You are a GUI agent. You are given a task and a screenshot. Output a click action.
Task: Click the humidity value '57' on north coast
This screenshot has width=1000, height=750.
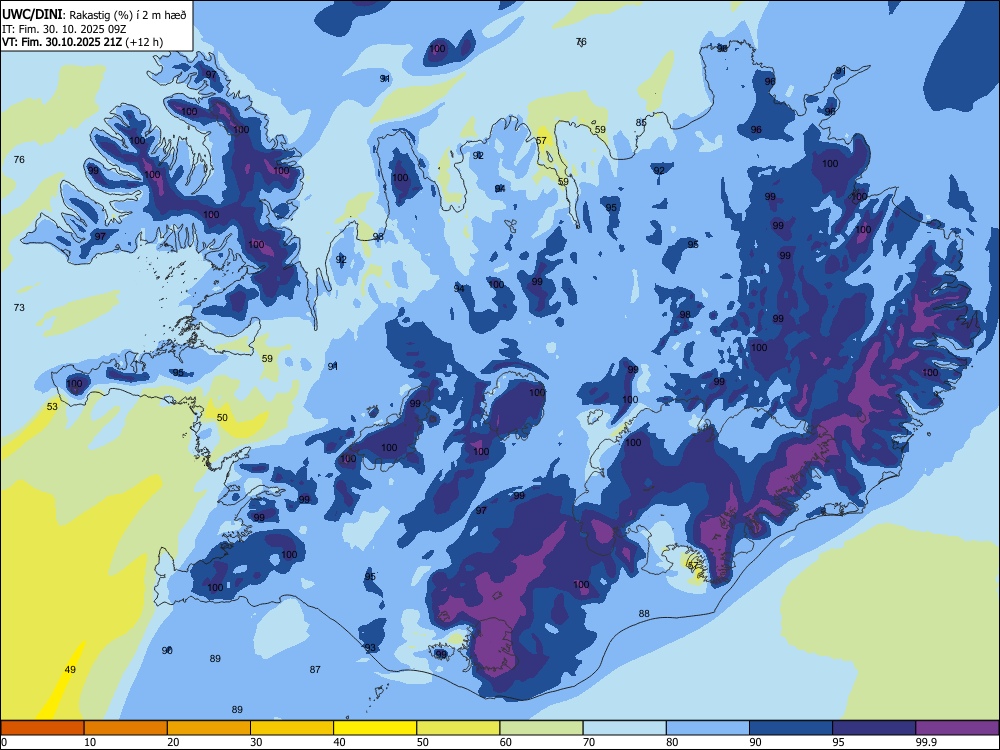coord(541,140)
